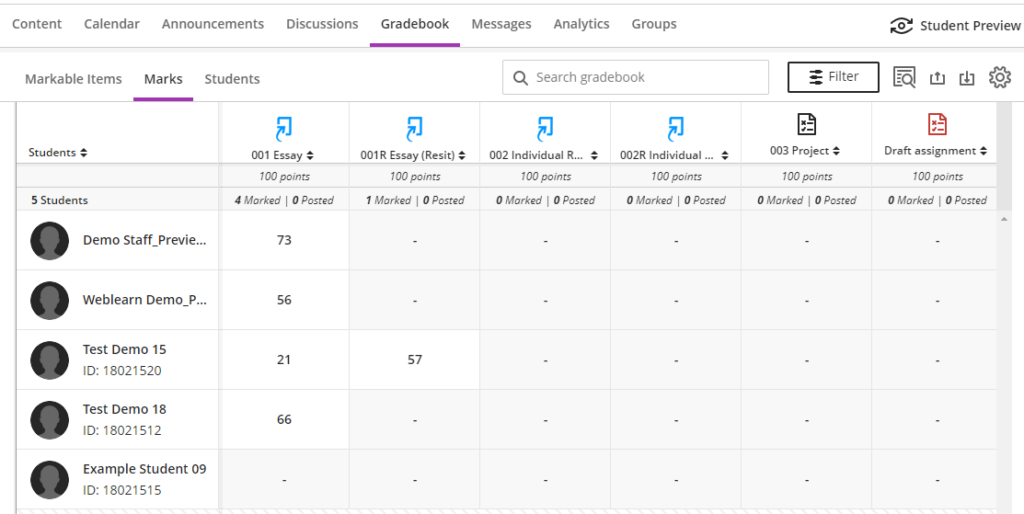Click the upload gradebook icon
The height and width of the screenshot is (514, 1024).
coord(937,78)
